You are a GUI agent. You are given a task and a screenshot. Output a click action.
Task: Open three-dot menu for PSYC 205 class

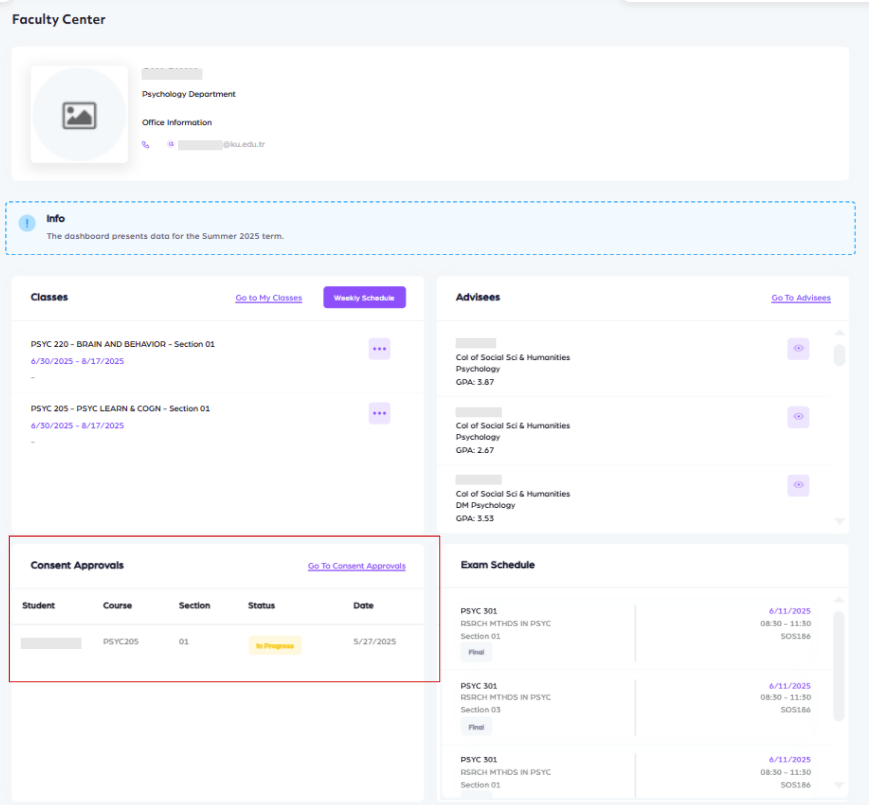(379, 413)
